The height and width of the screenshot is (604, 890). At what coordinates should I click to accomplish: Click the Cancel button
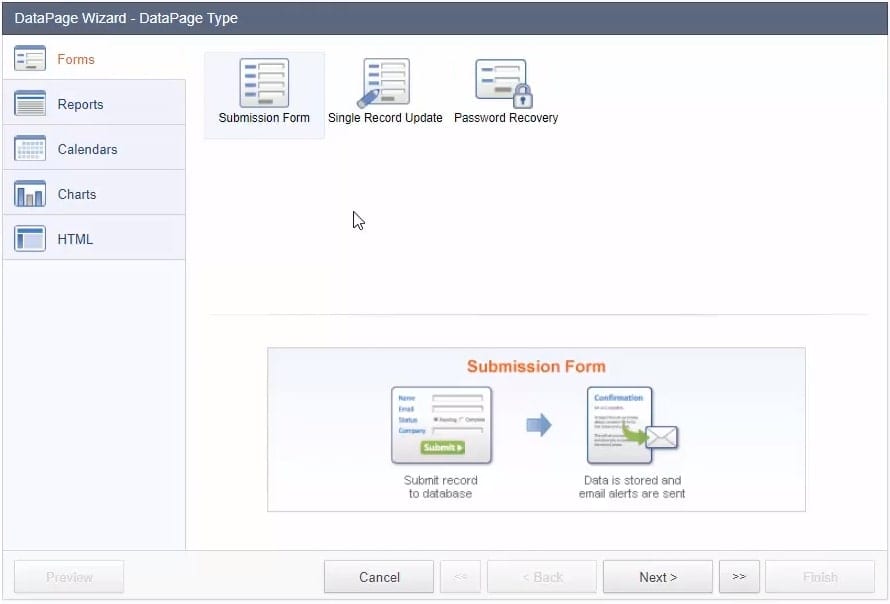[379, 577]
